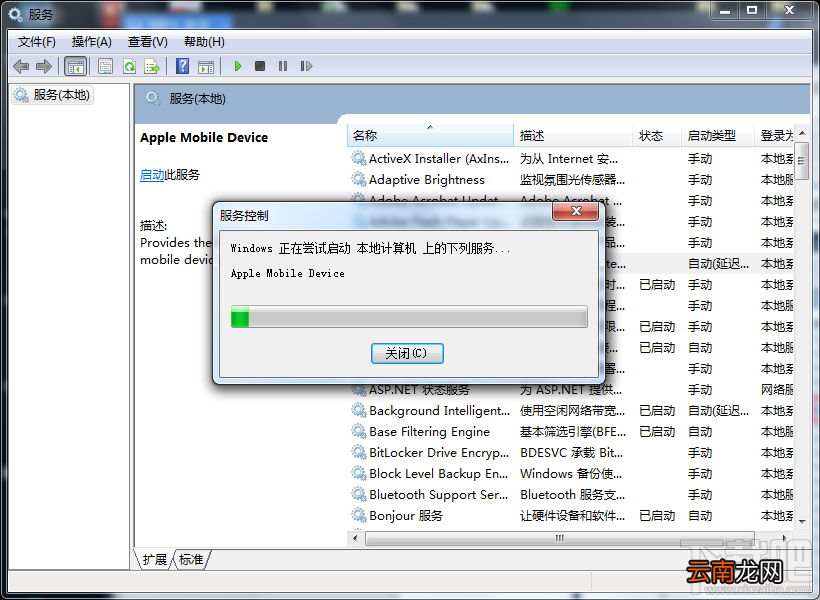Viewport: 820px width, 600px height.
Task: Open the 帮助(H) menu
Action: (204, 42)
